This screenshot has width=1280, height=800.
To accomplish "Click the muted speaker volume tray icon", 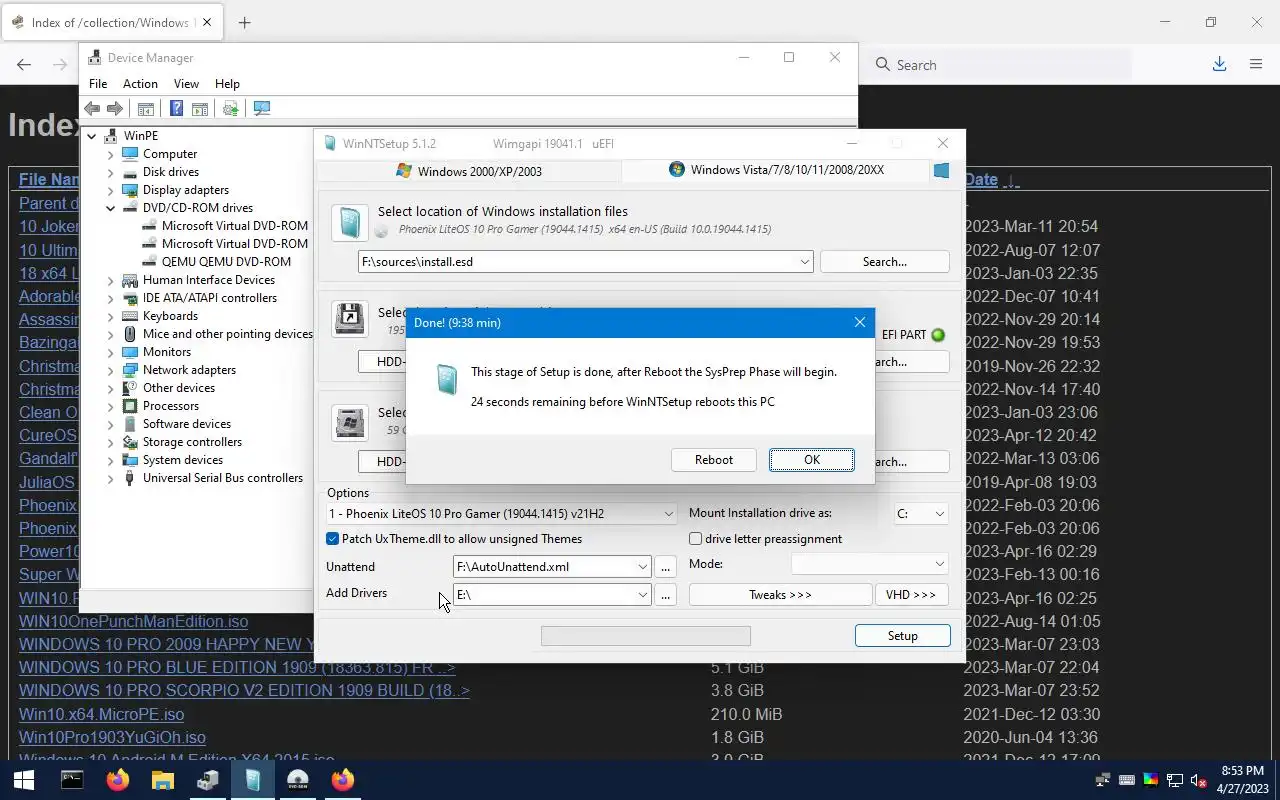I will coord(1199,780).
